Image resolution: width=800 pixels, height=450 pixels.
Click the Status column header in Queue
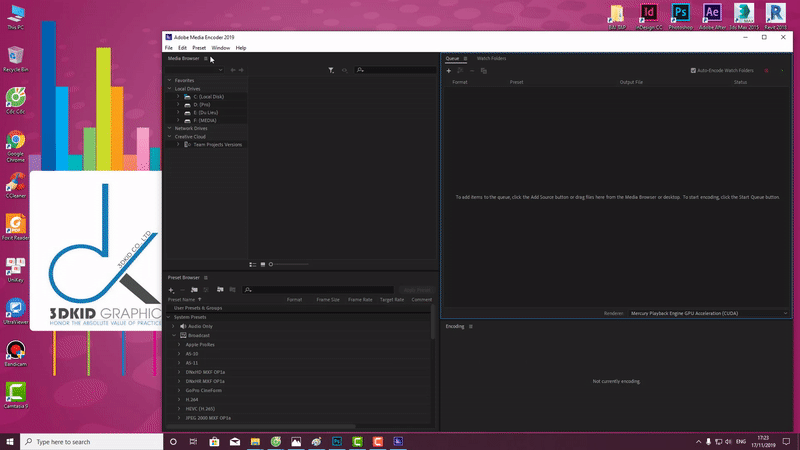pos(740,82)
